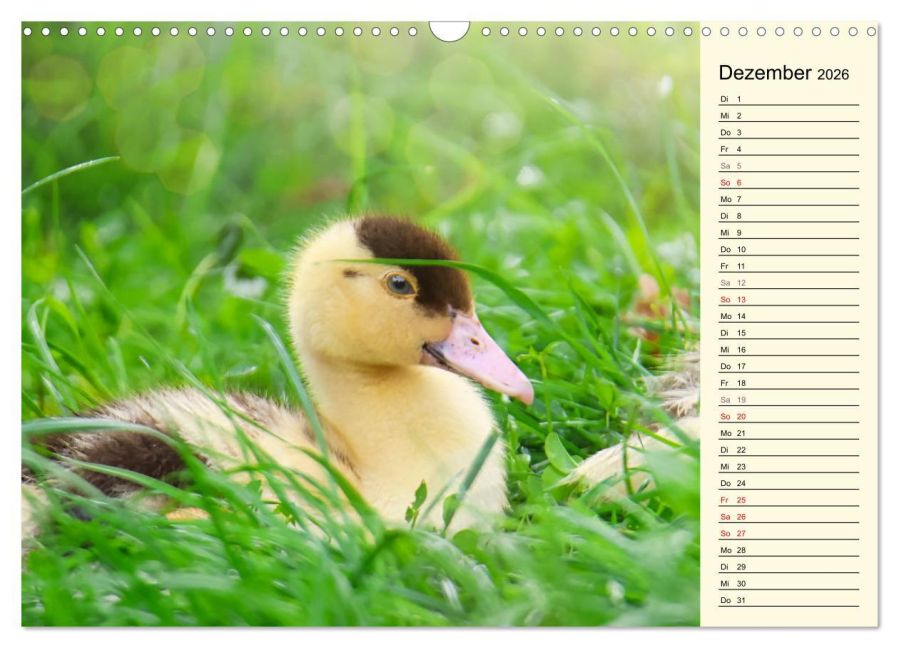Click the Mi 16 entry line
The height and width of the screenshot is (648, 899).
(789, 350)
